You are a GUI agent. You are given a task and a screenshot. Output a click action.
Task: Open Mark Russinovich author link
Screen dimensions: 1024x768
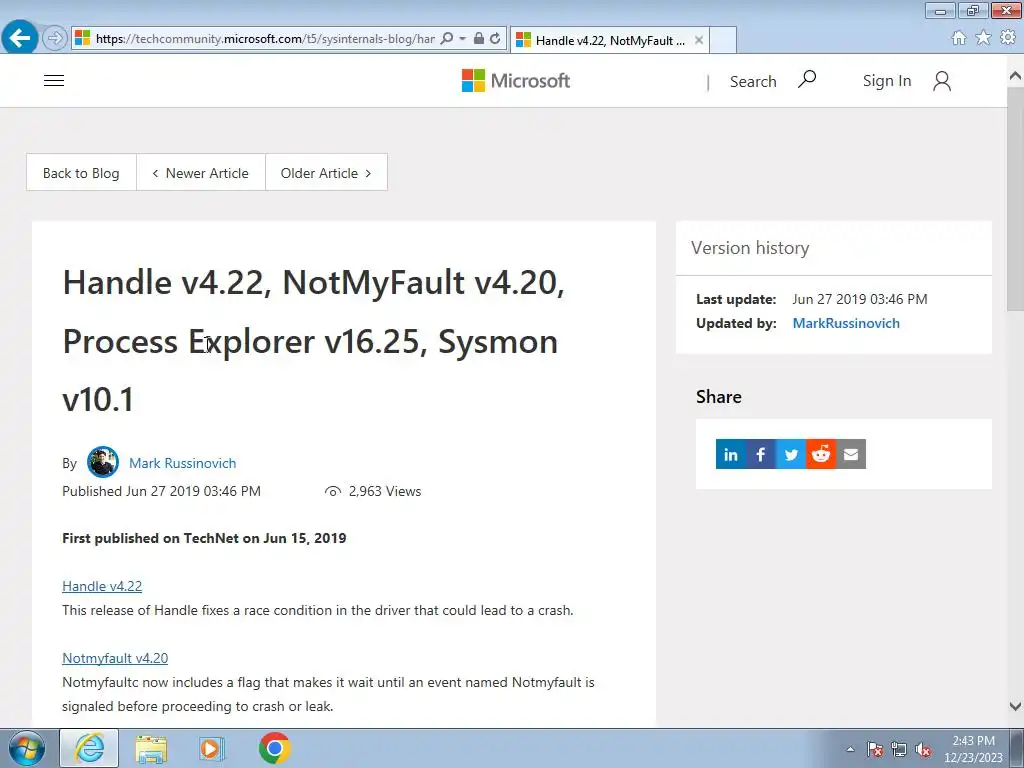[x=183, y=463]
